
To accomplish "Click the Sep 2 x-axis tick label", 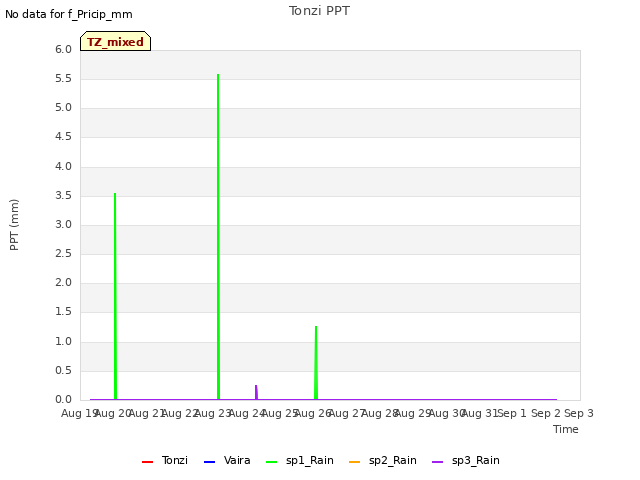I will coord(546,413).
